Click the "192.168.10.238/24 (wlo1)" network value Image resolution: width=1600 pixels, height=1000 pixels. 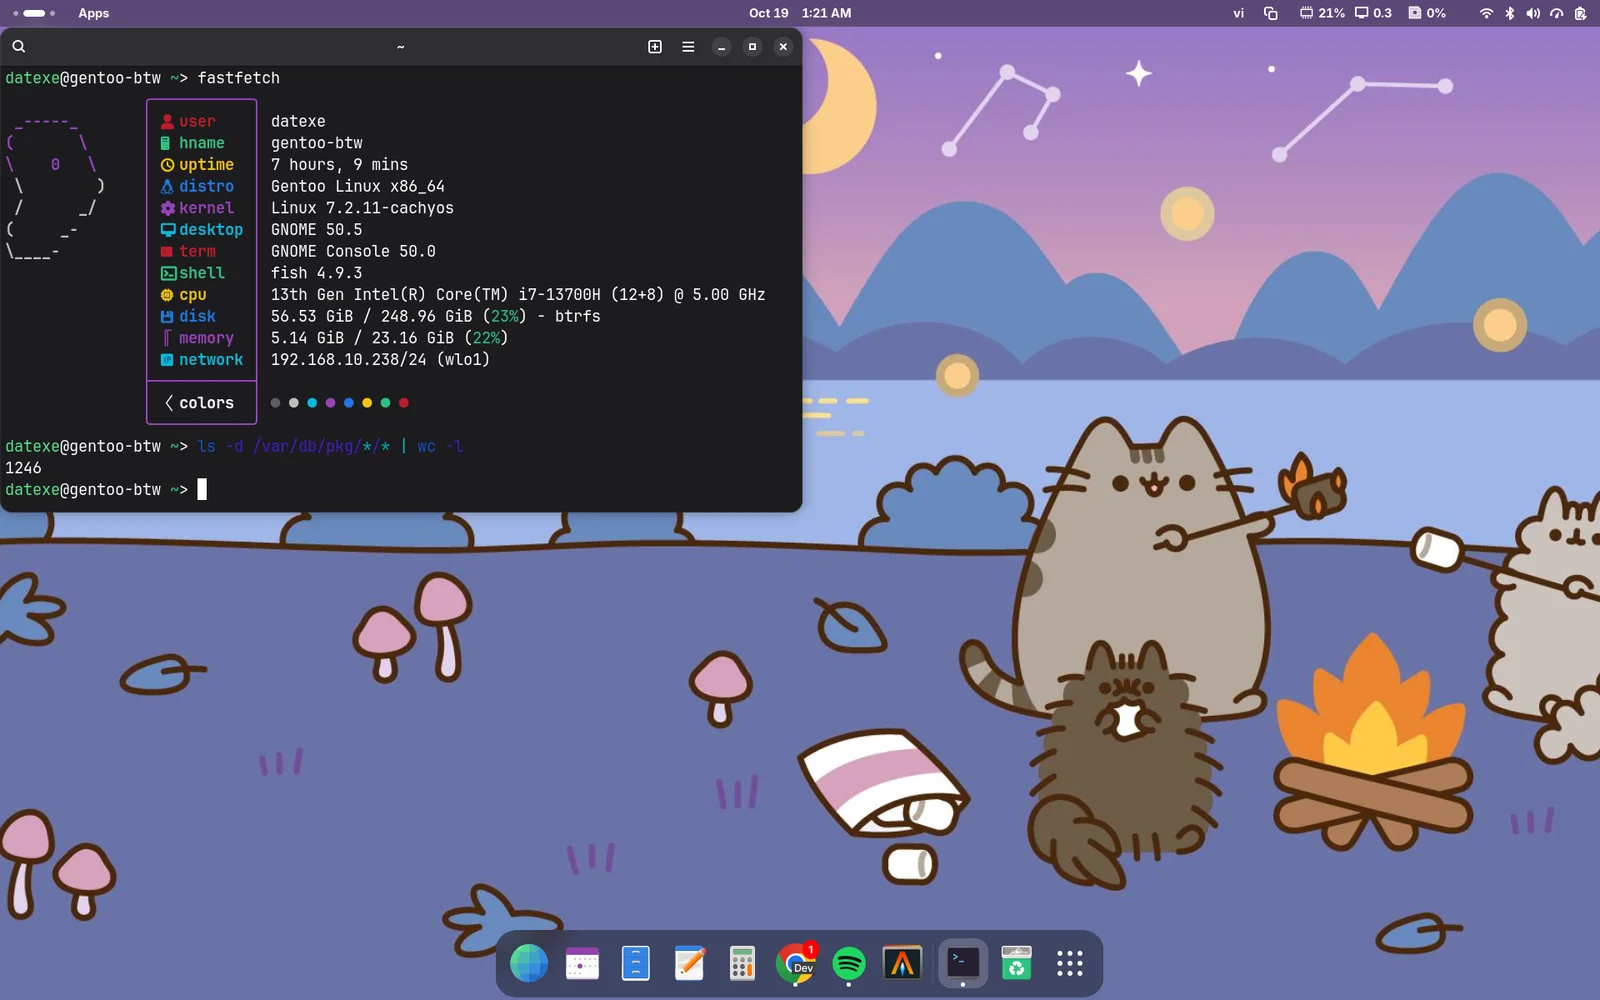coord(380,359)
